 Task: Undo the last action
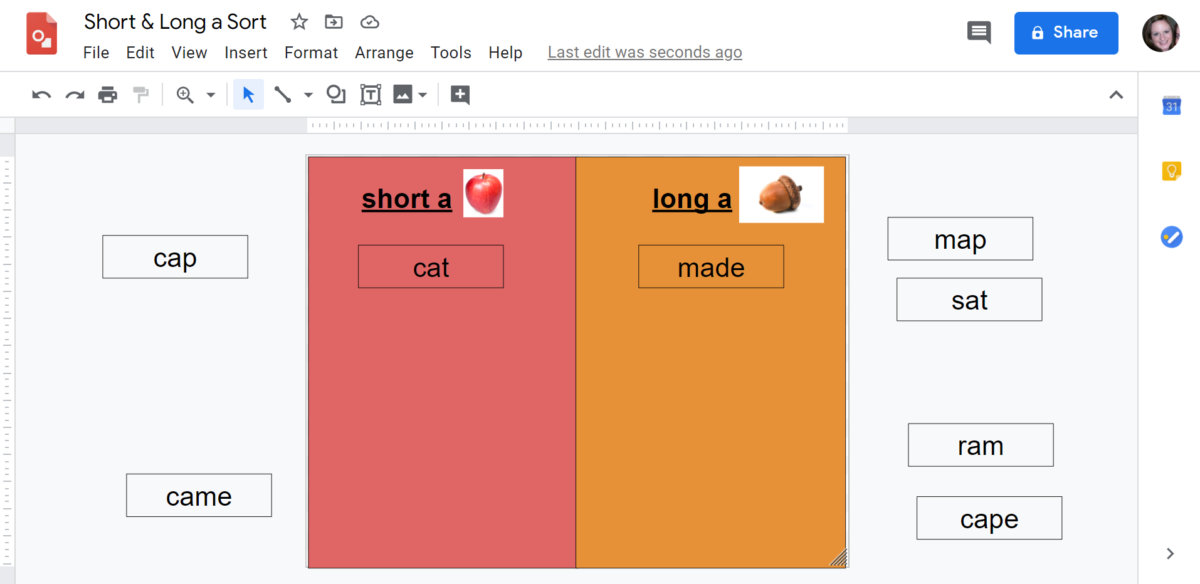coord(41,95)
